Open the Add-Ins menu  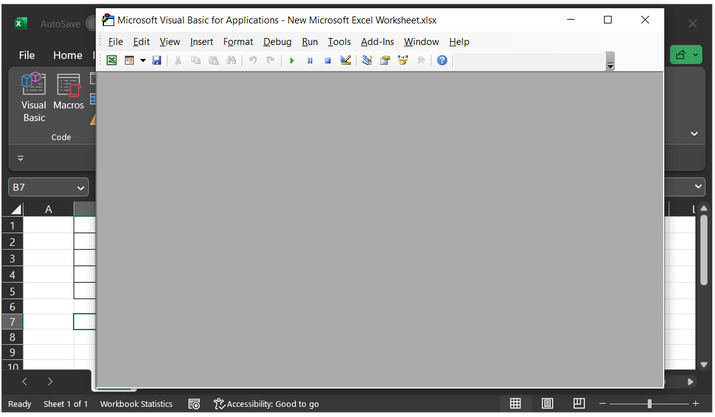[x=377, y=42]
